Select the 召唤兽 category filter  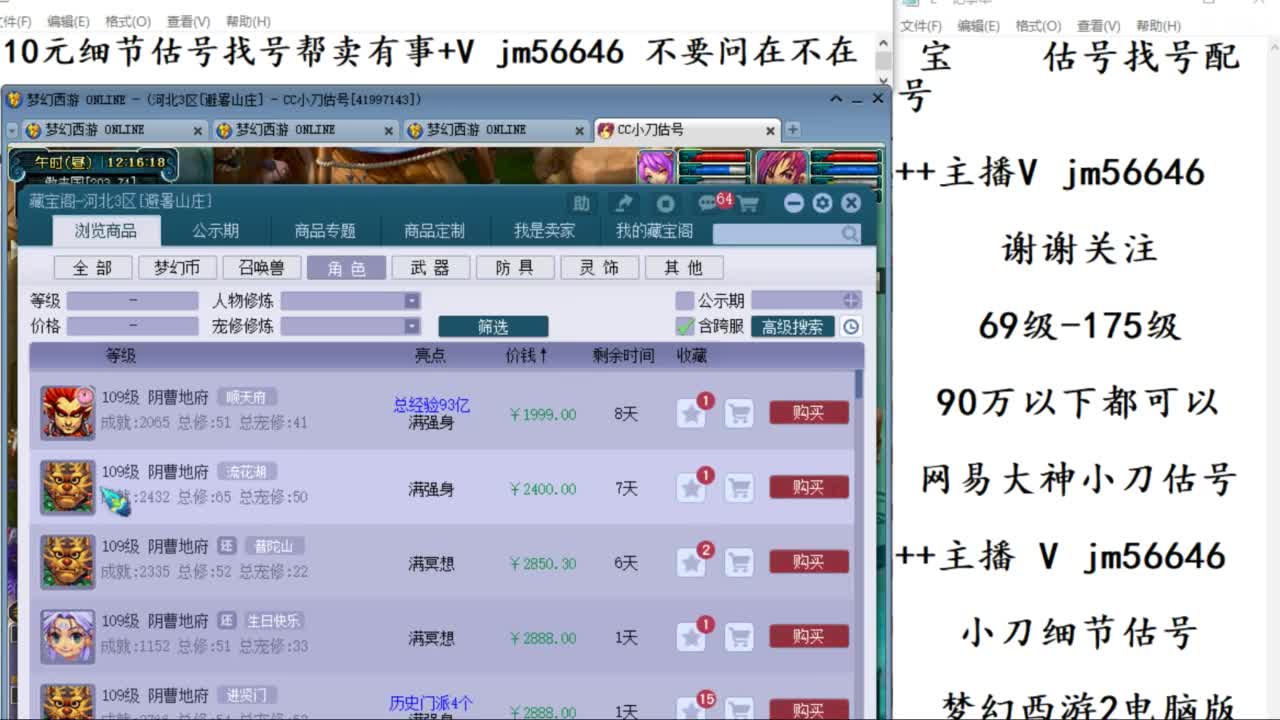tap(262, 268)
